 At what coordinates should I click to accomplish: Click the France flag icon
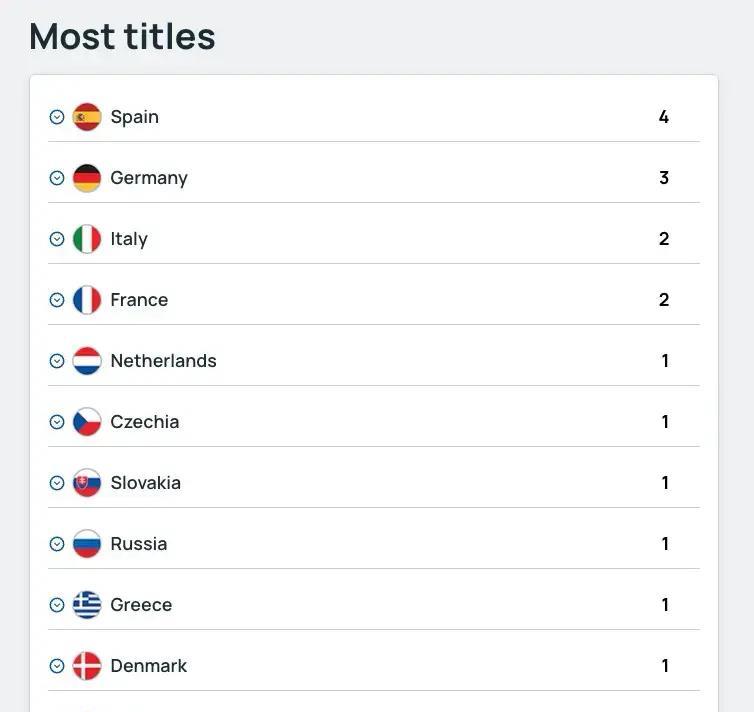point(87,300)
